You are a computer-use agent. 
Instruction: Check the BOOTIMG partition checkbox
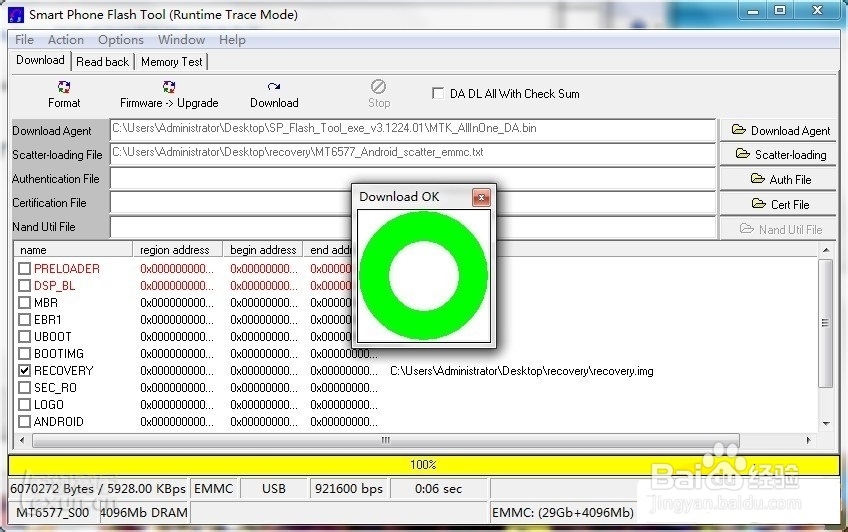24,354
